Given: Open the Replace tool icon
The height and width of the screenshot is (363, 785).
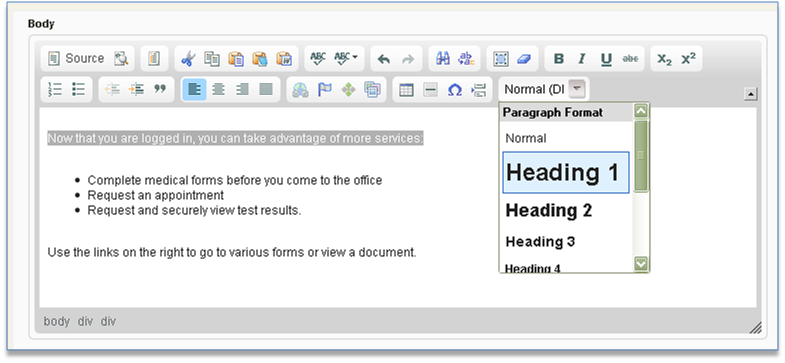Looking at the screenshot, I should (467, 59).
